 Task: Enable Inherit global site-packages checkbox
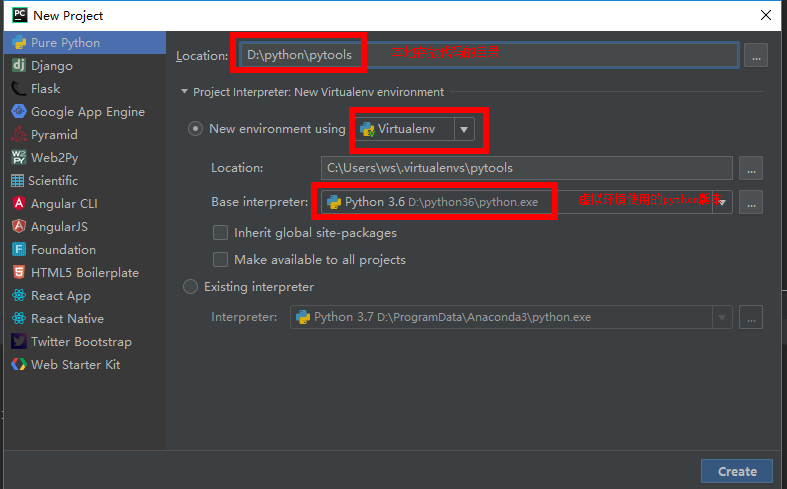pyautogui.click(x=220, y=233)
